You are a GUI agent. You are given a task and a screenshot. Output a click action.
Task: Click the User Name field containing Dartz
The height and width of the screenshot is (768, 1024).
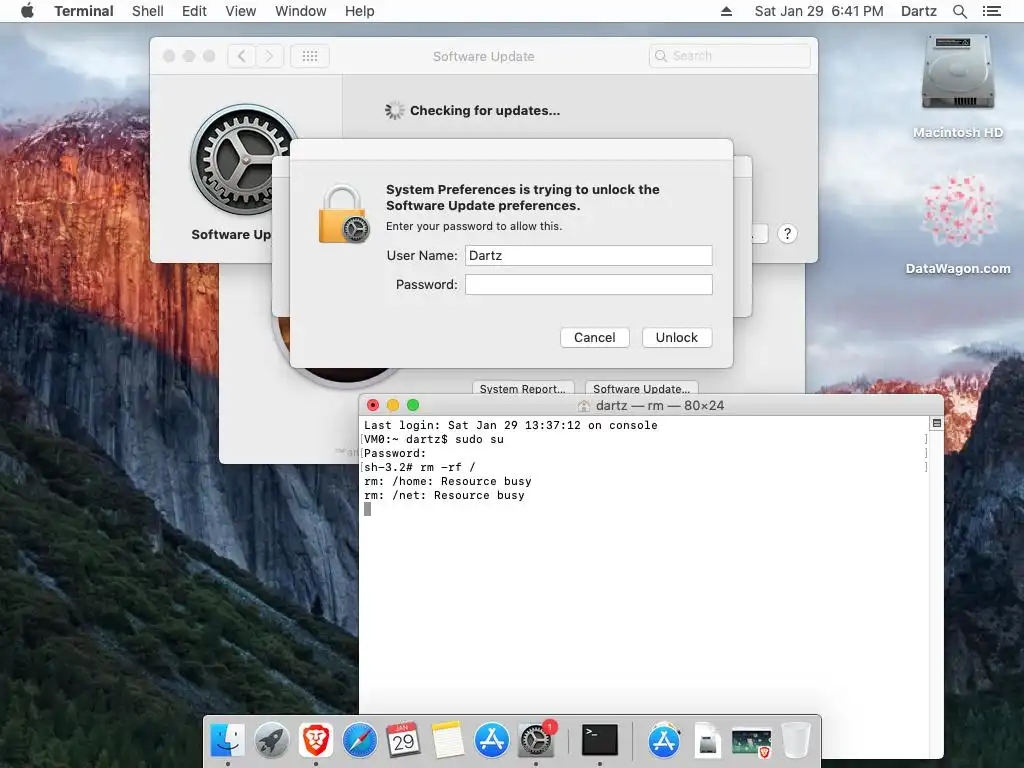(x=588, y=255)
